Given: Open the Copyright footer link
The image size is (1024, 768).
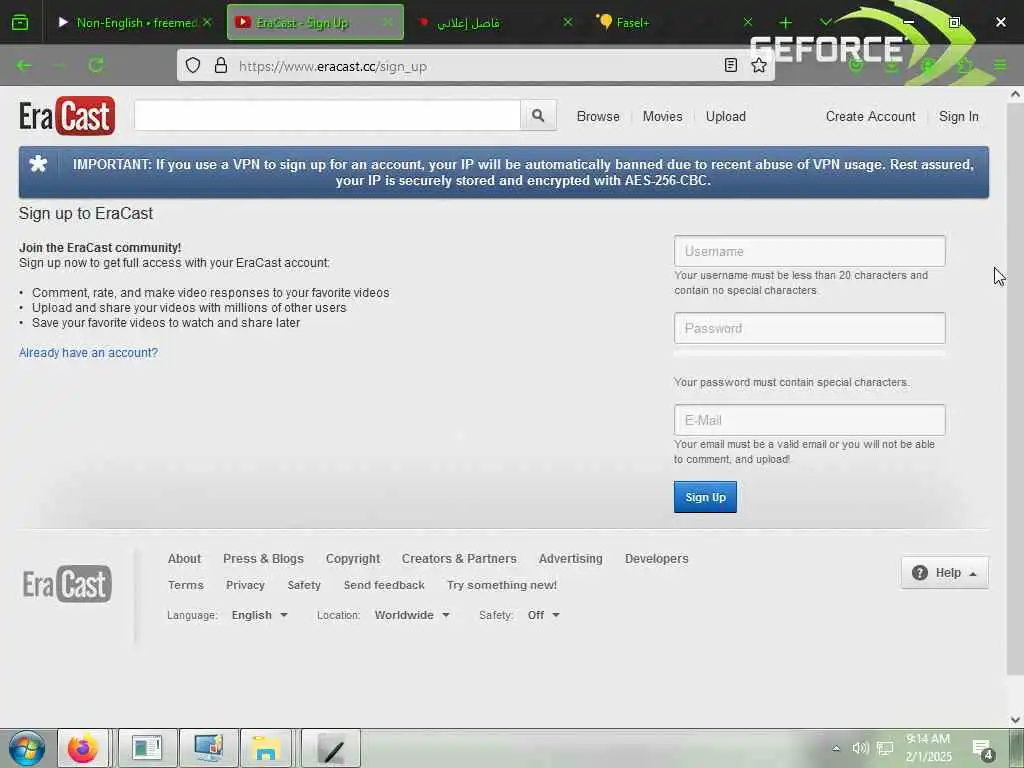Looking at the screenshot, I should click(x=353, y=559).
